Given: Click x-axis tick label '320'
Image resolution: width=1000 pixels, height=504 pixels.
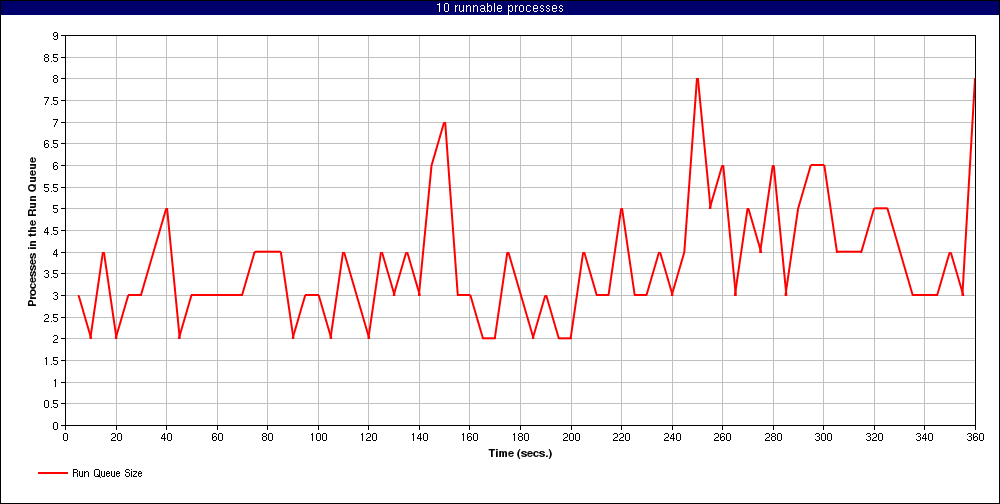Looking at the screenshot, I should point(874,437).
